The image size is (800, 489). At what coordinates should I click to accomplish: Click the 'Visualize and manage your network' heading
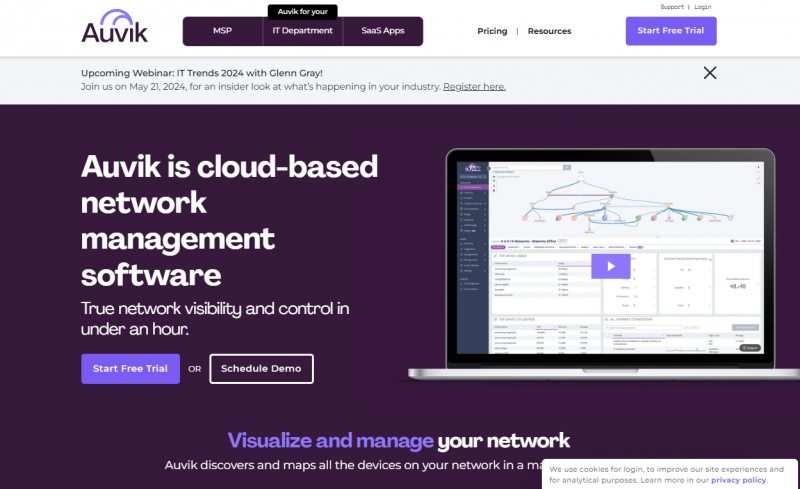point(398,440)
